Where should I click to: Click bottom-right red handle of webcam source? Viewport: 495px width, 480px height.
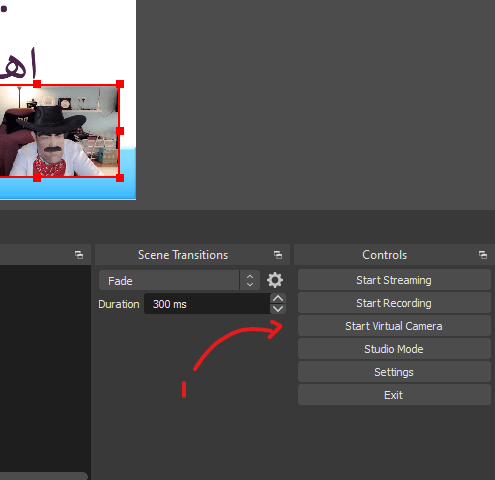[x=120, y=178]
